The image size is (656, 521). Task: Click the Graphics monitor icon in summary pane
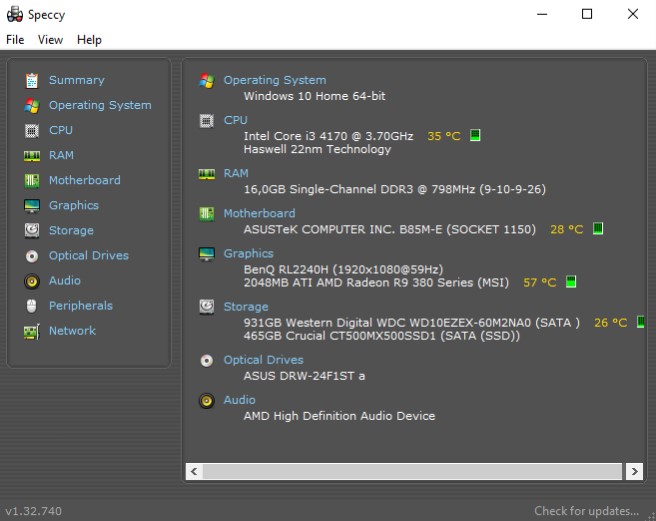click(207, 254)
